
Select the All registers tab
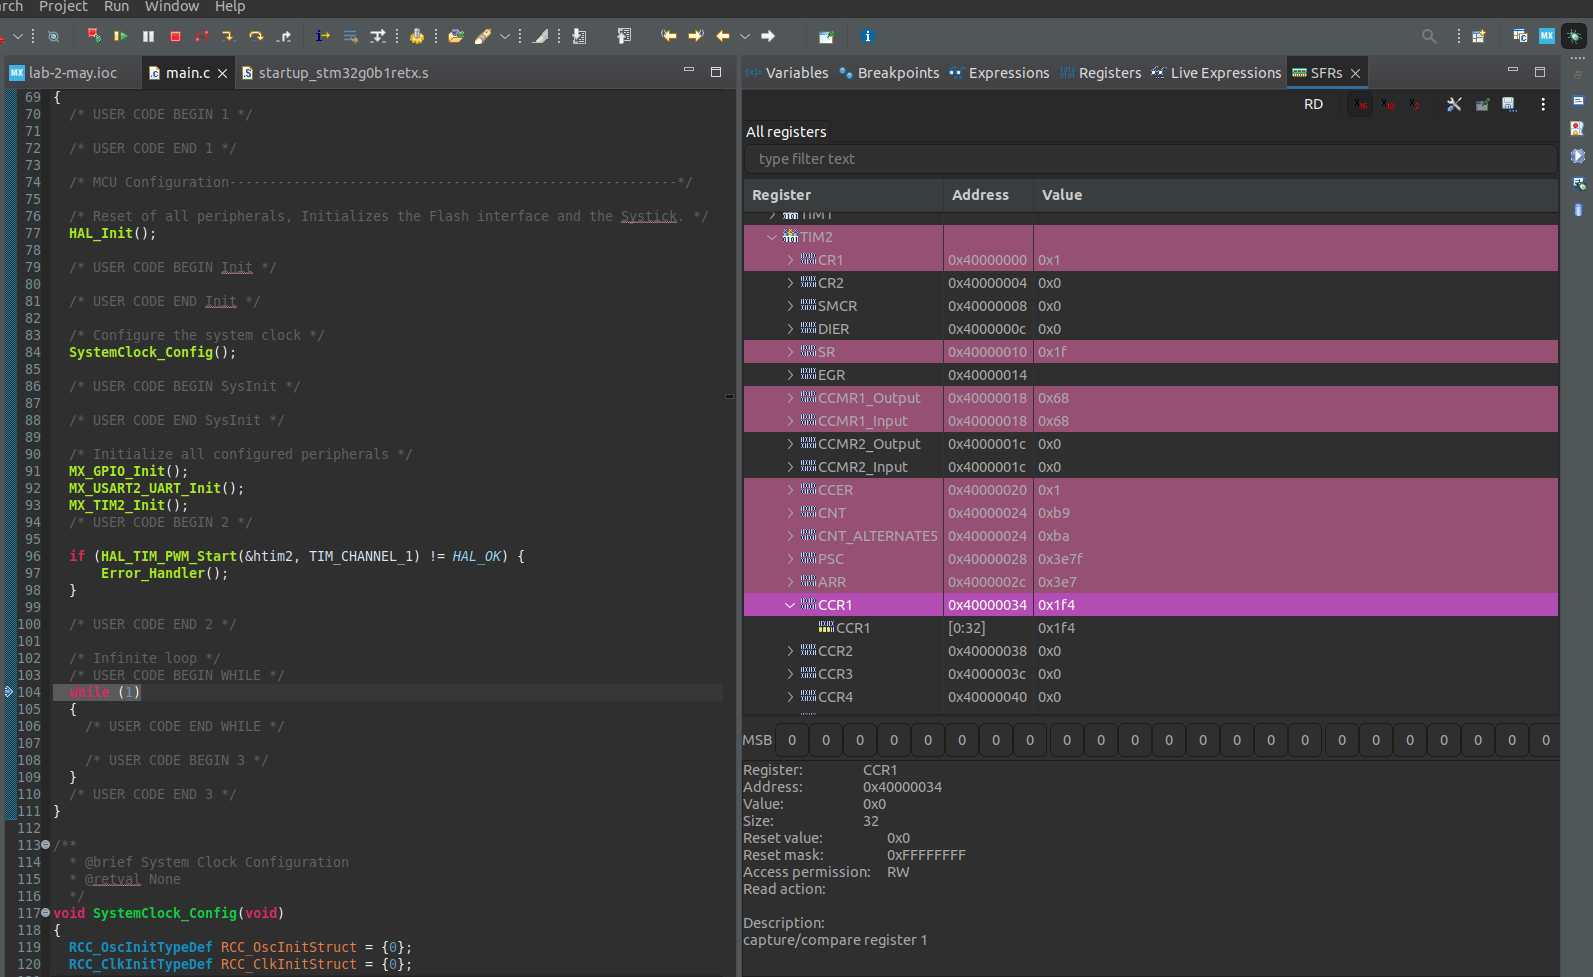point(786,132)
